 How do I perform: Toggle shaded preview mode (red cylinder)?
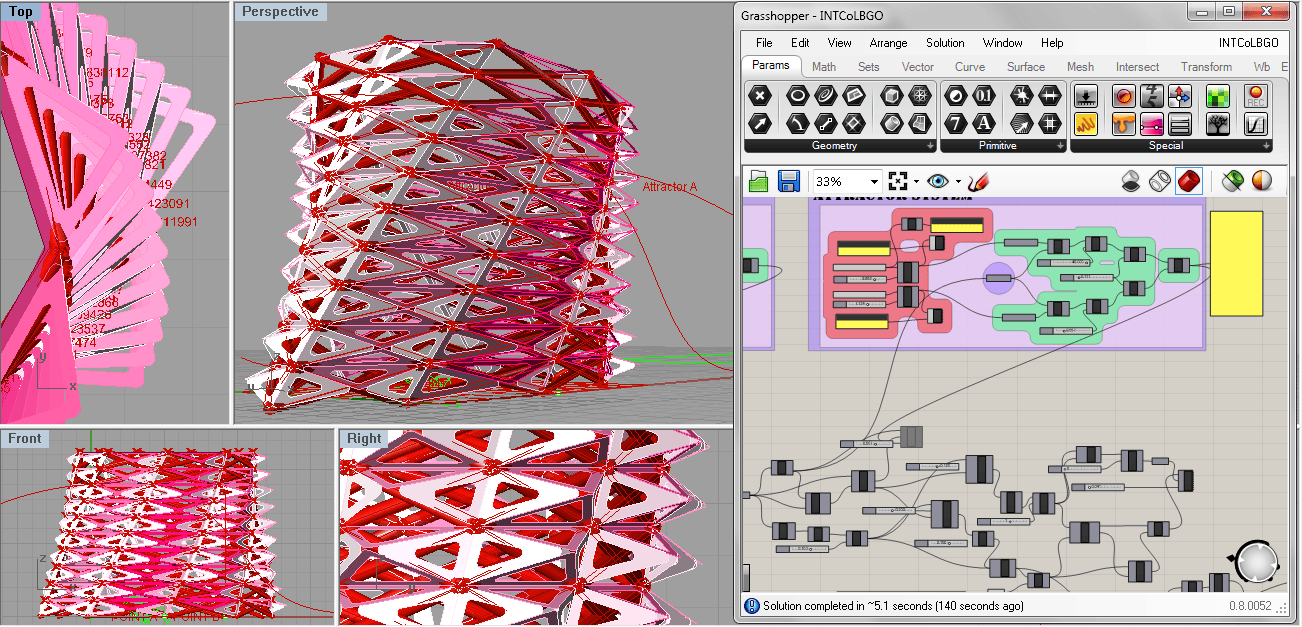coord(1188,181)
